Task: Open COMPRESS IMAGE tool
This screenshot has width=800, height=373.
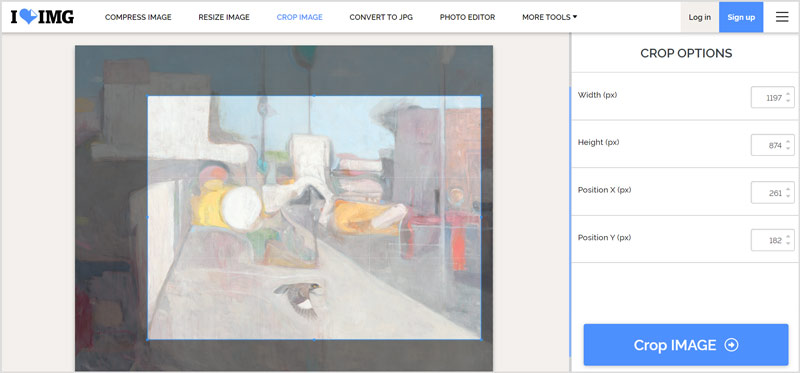Action: [138, 17]
